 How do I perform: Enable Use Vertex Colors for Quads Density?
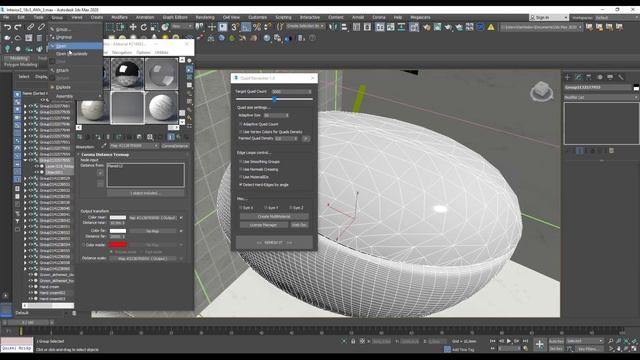pyautogui.click(x=241, y=132)
